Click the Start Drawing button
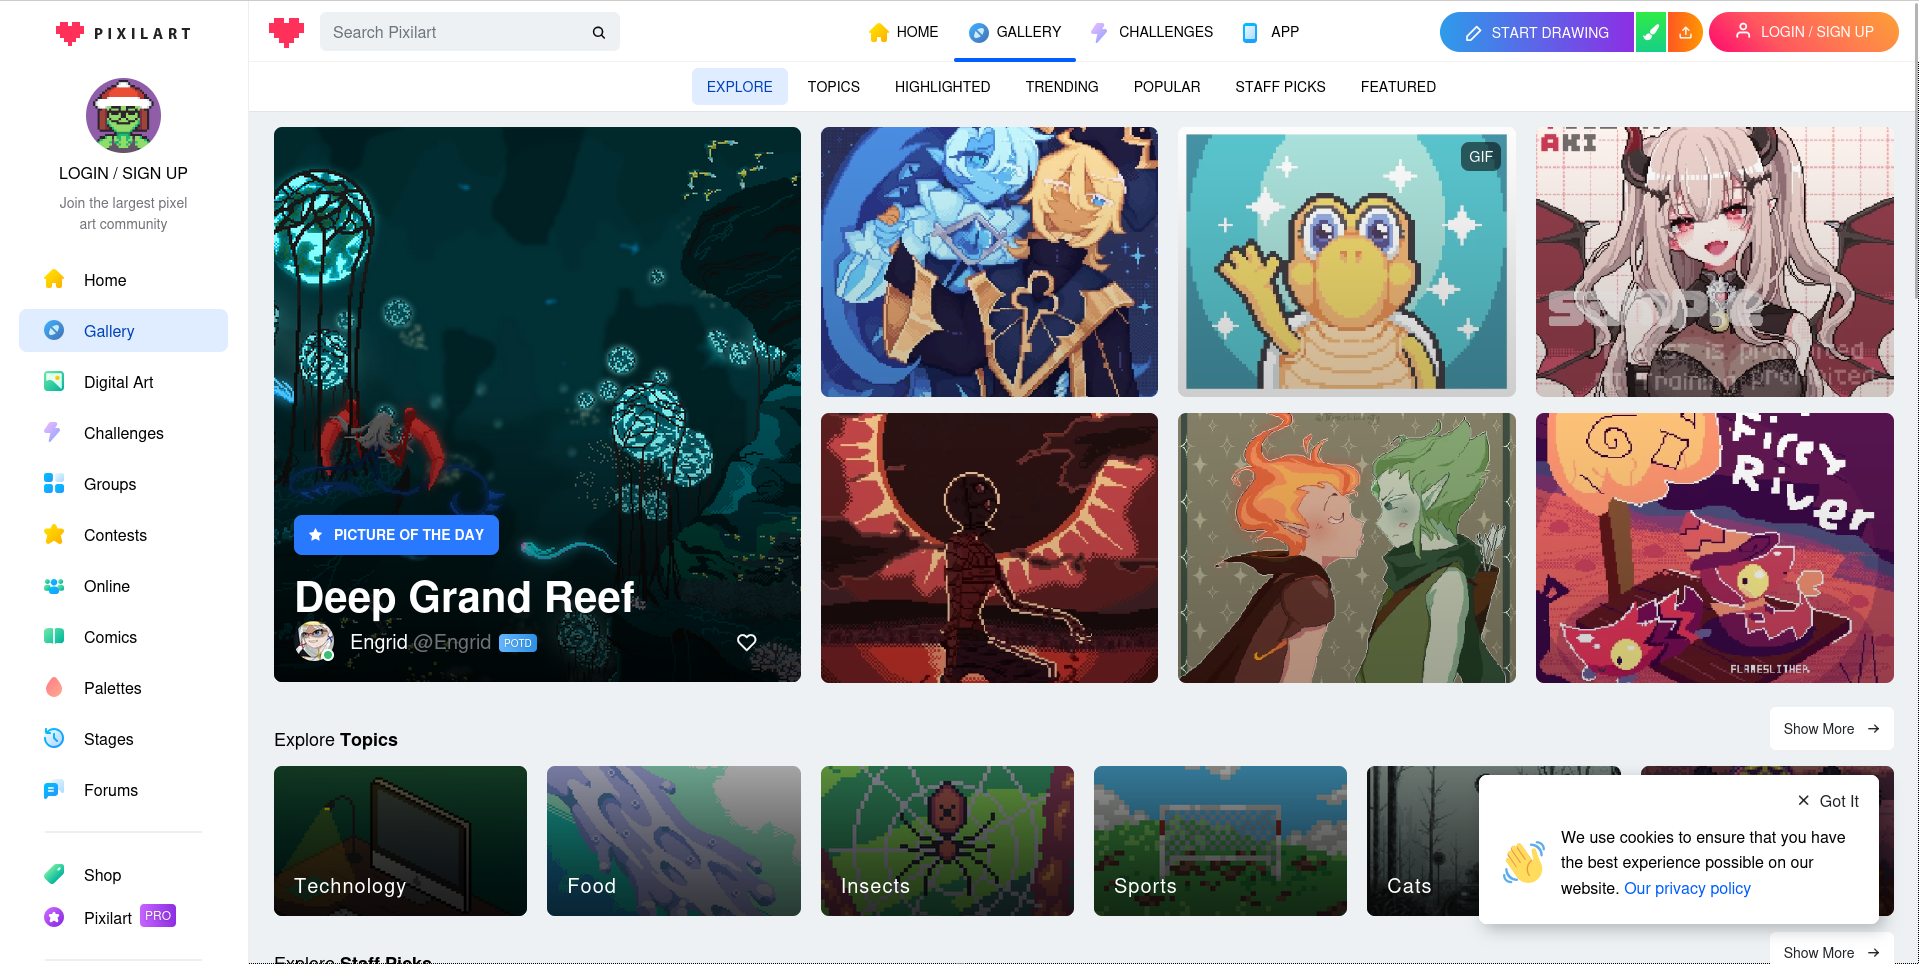Viewport: 1919px width, 964px height. pos(1535,32)
